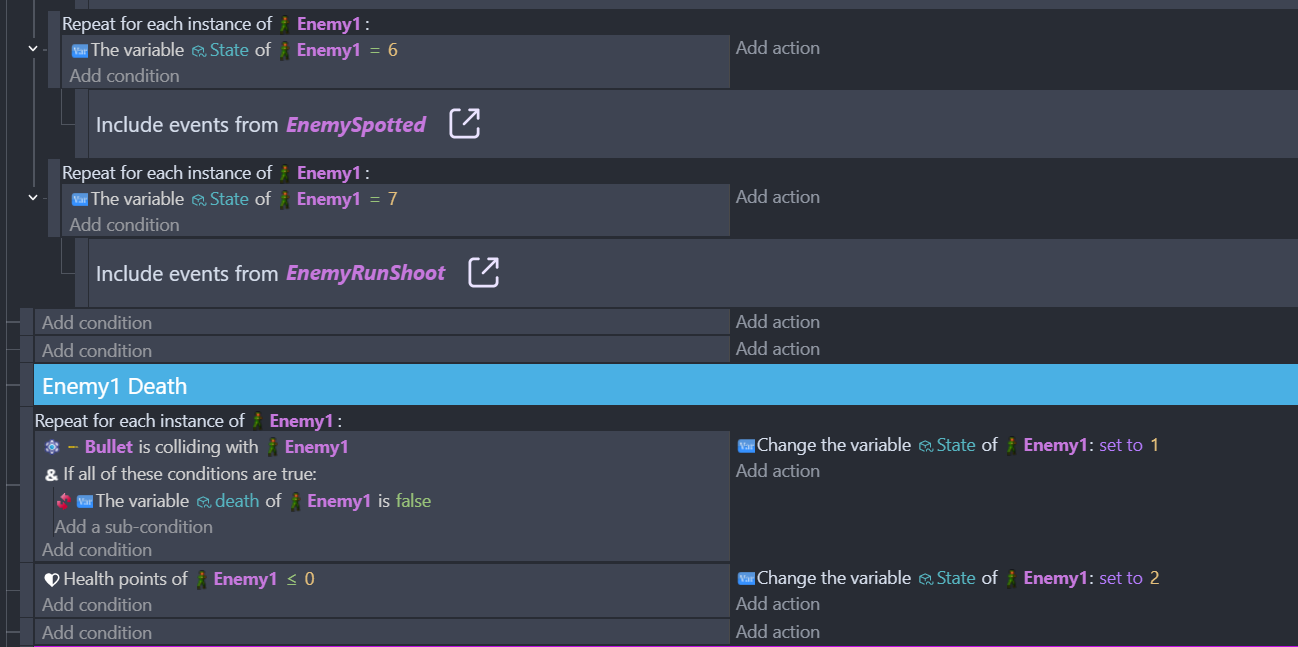1298x647 pixels.
Task: Click the variable icon in the 'set to 2' action
Action: 745,579
